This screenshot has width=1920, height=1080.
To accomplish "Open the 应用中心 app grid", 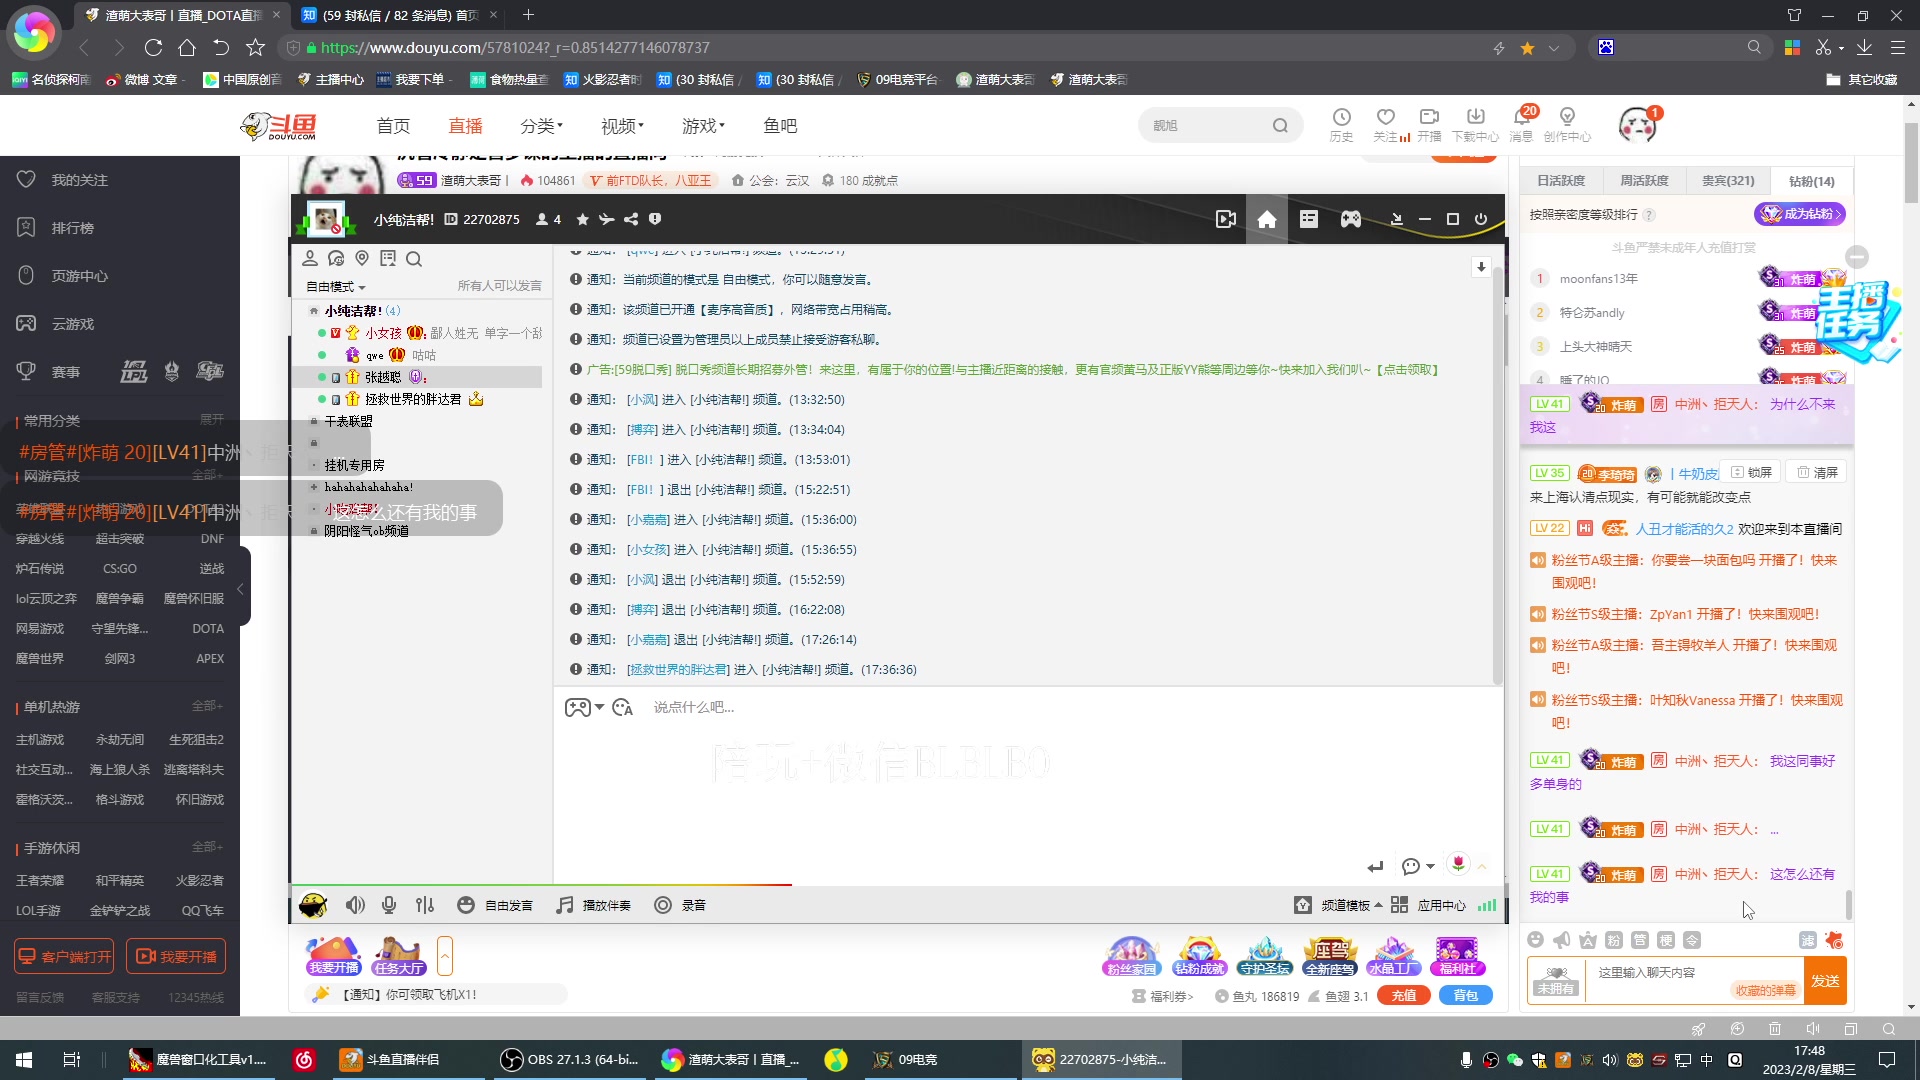I will [1428, 905].
